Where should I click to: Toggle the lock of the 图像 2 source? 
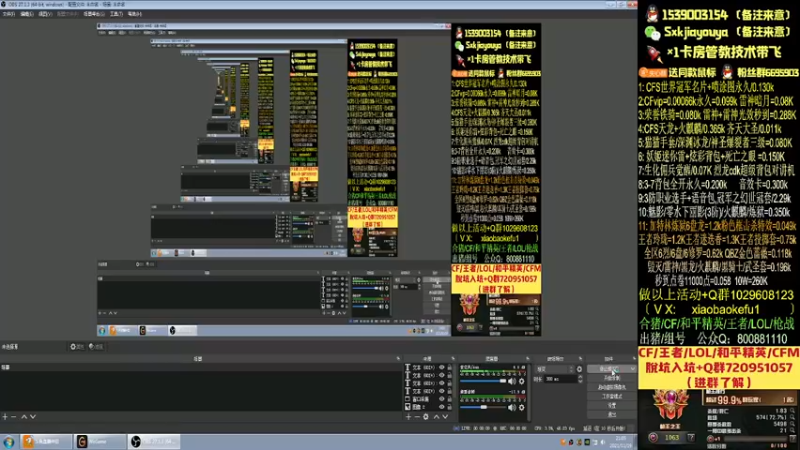[449, 407]
